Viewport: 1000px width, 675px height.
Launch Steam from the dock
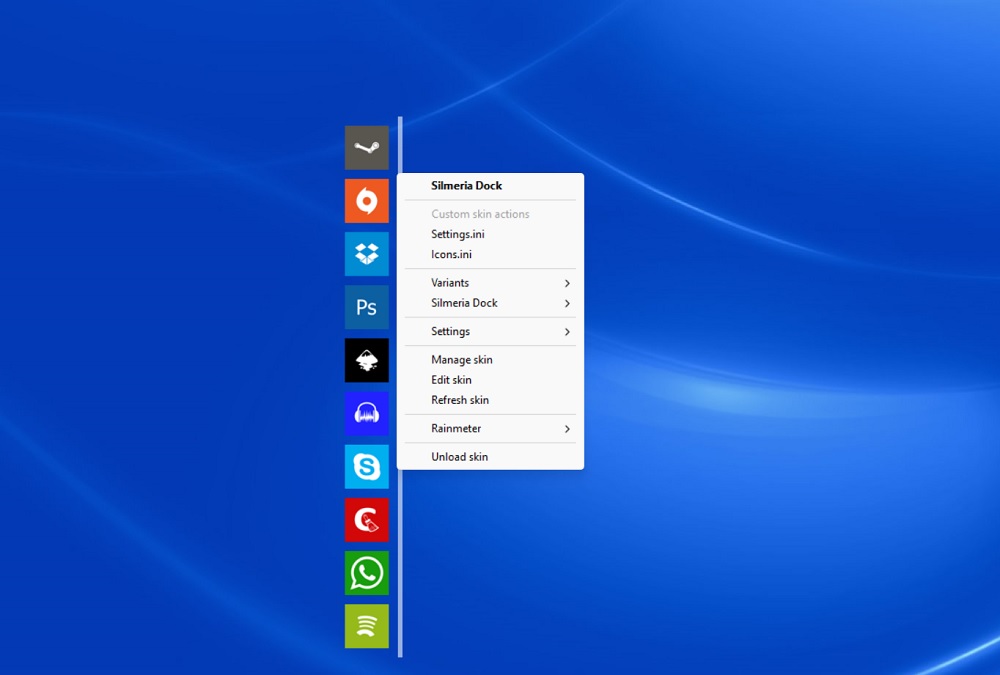pyautogui.click(x=366, y=147)
